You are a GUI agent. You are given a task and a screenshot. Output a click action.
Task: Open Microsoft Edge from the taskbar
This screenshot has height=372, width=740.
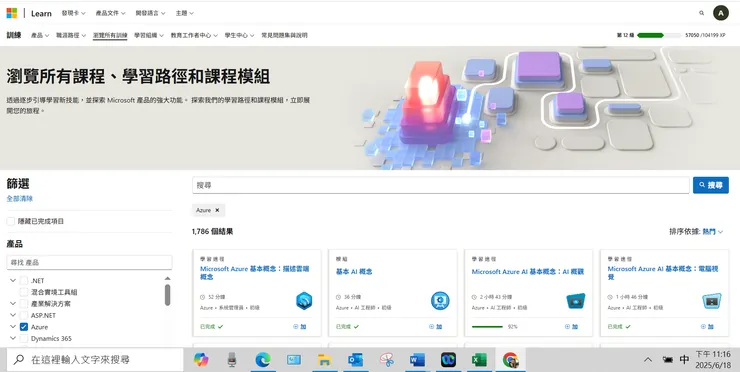(262, 360)
